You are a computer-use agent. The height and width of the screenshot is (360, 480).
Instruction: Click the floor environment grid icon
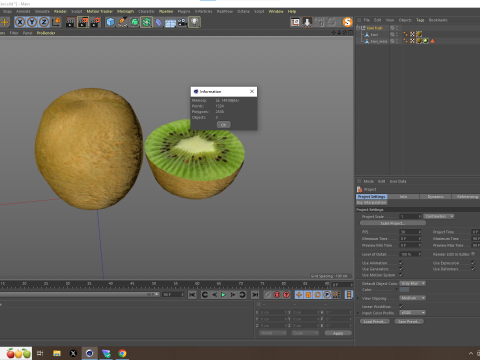(170, 23)
